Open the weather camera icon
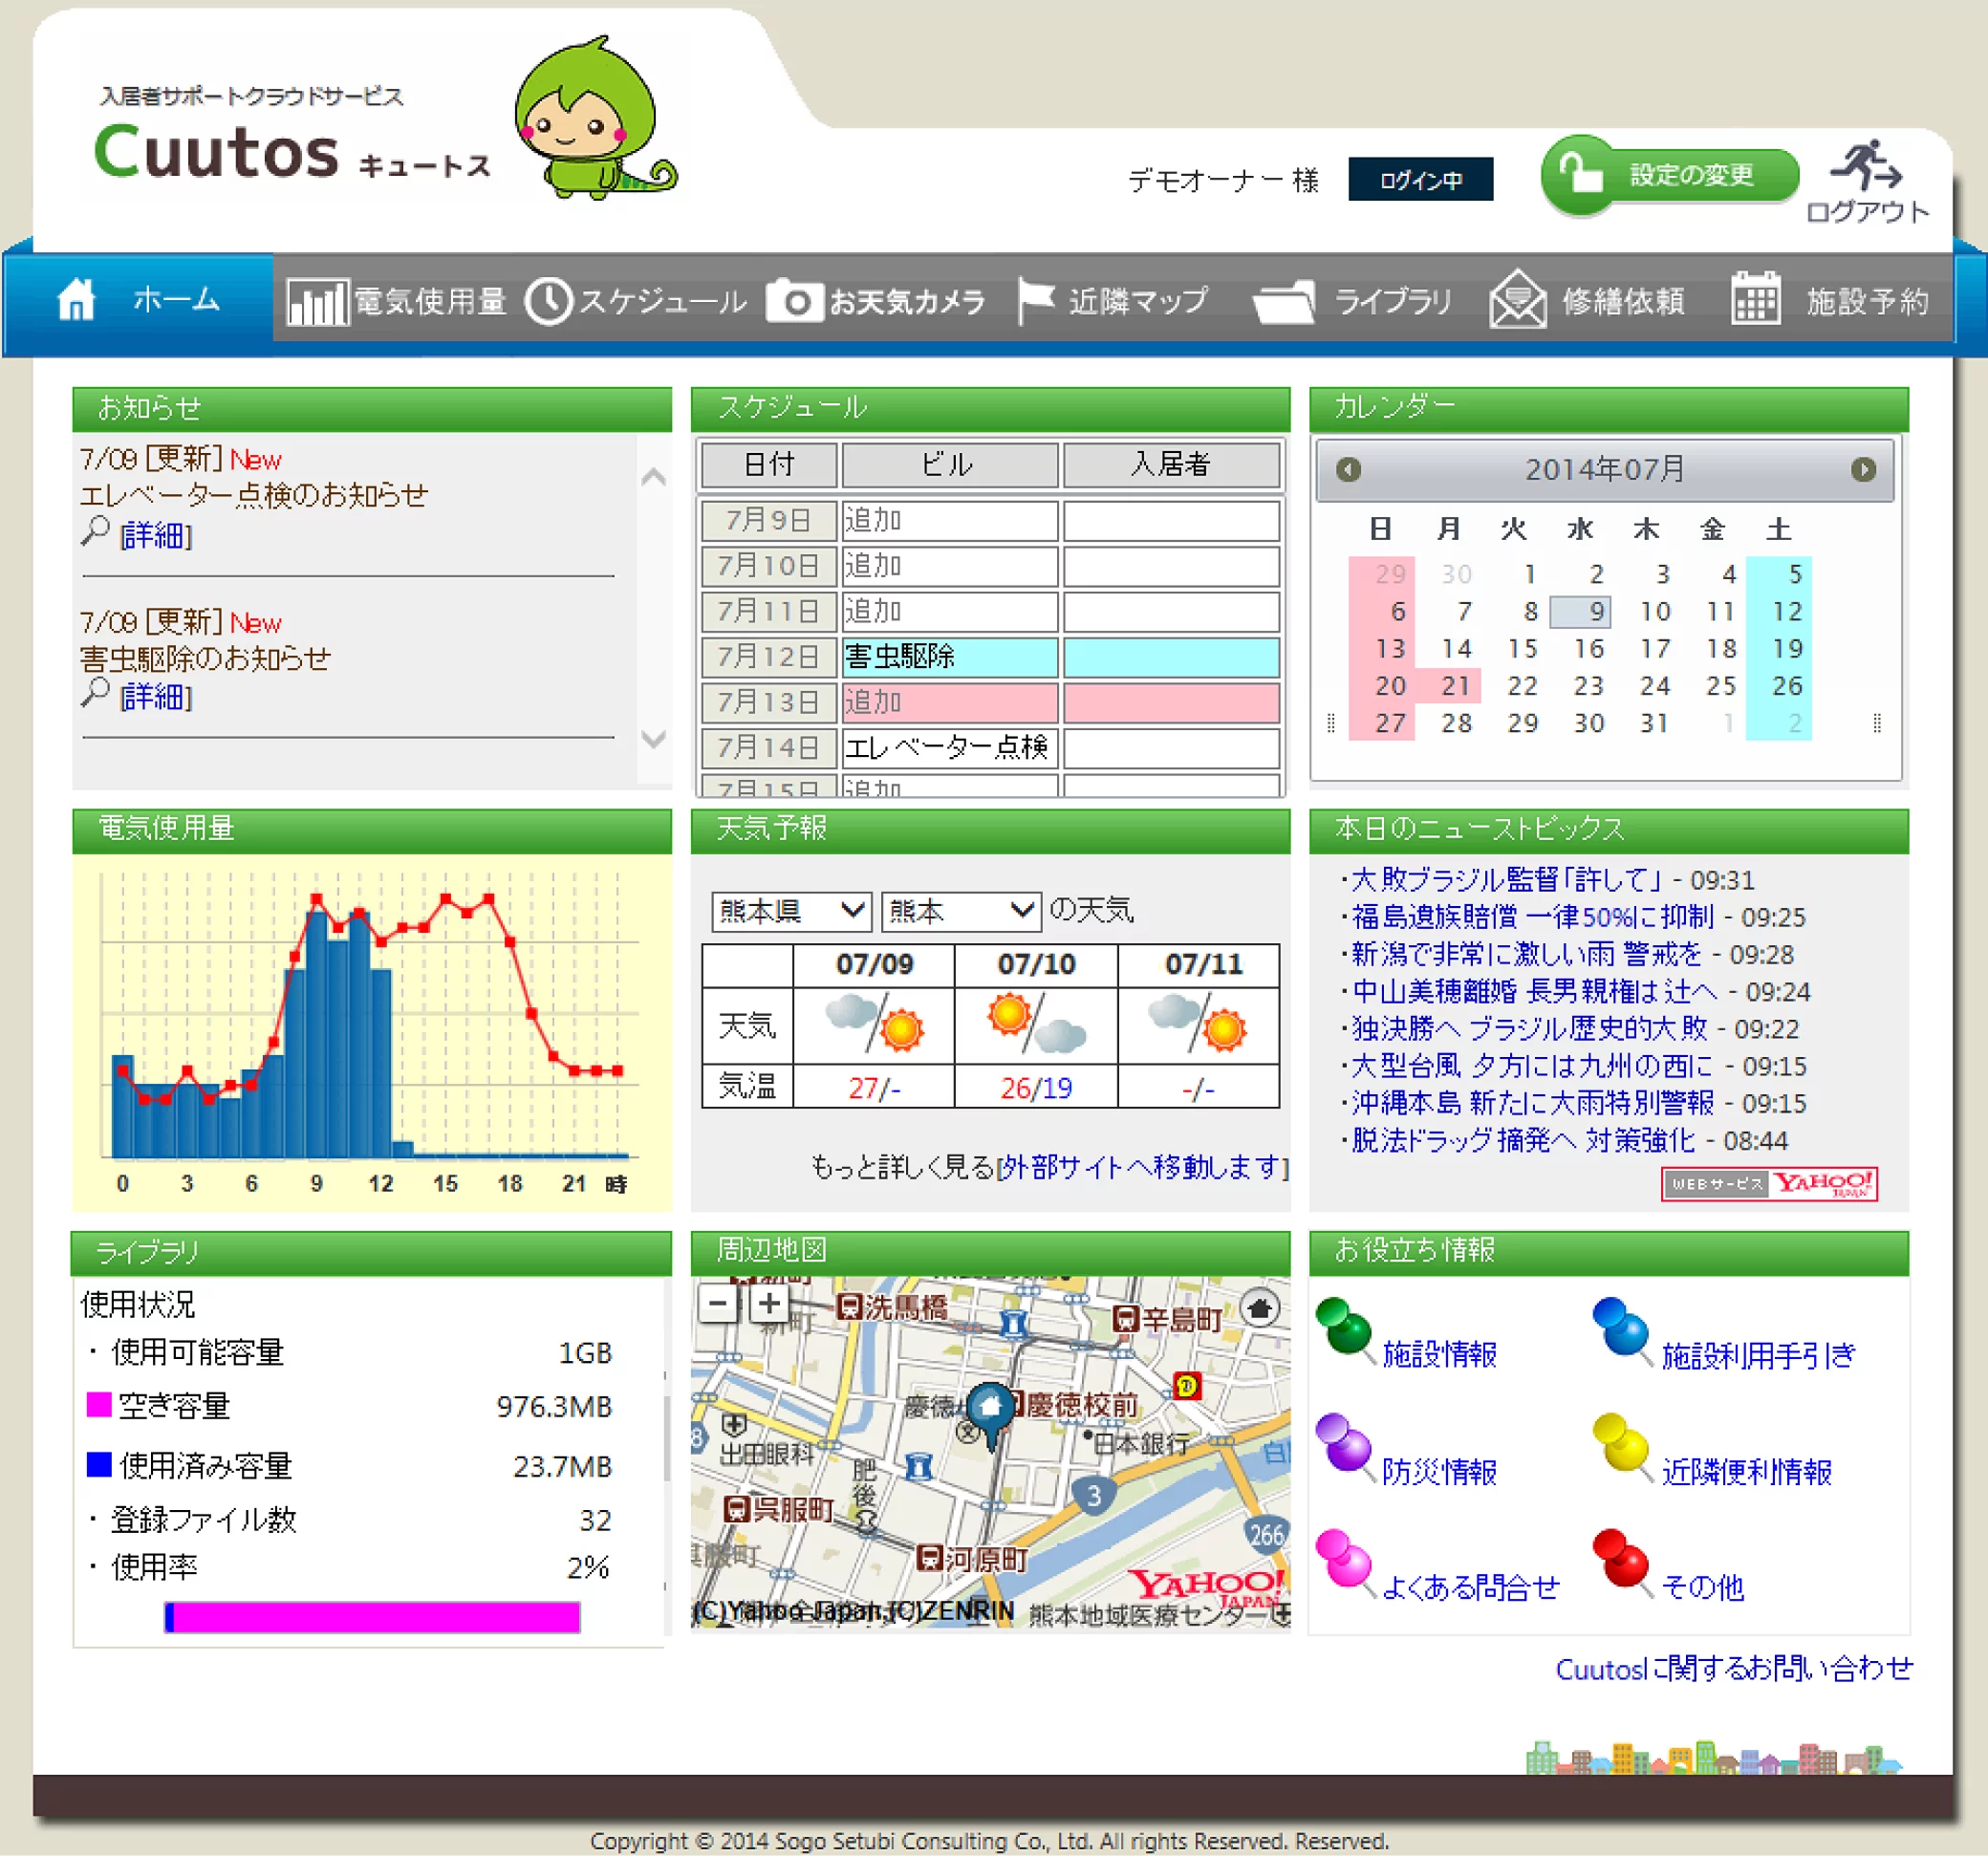 (x=795, y=301)
